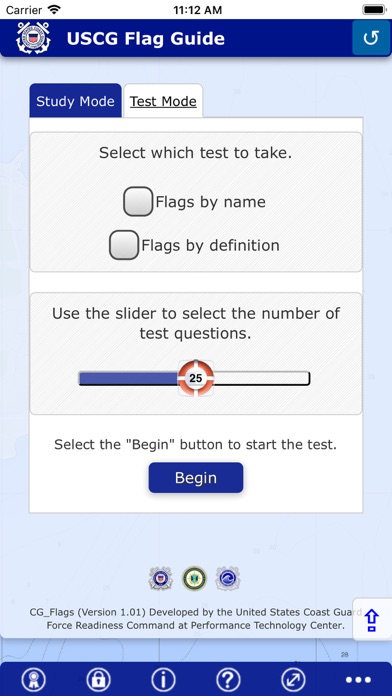Check the Flags by name option
Viewport: 392px width, 696px height.
[138, 202]
